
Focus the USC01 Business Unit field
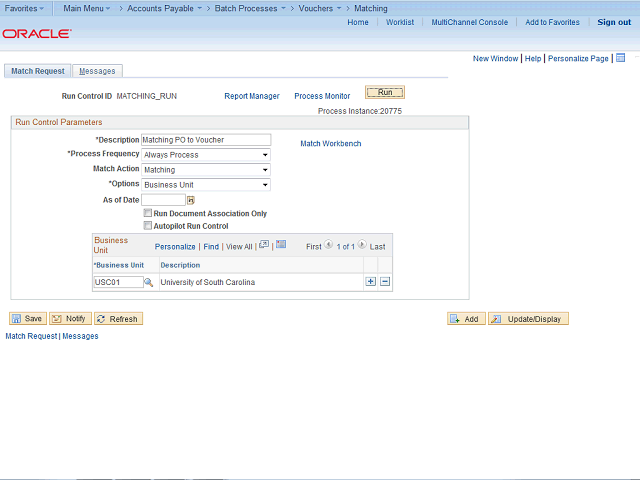pos(118,282)
